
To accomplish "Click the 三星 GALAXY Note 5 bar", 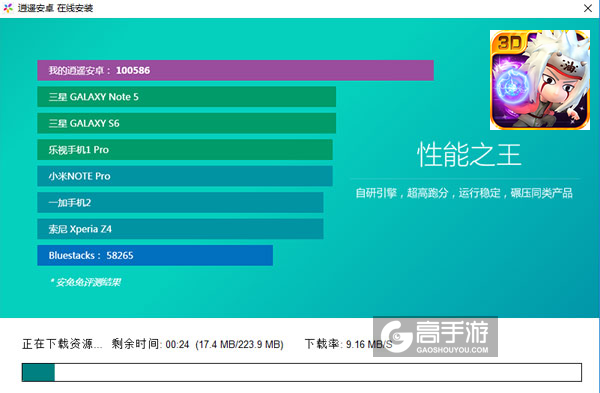I will point(186,97).
